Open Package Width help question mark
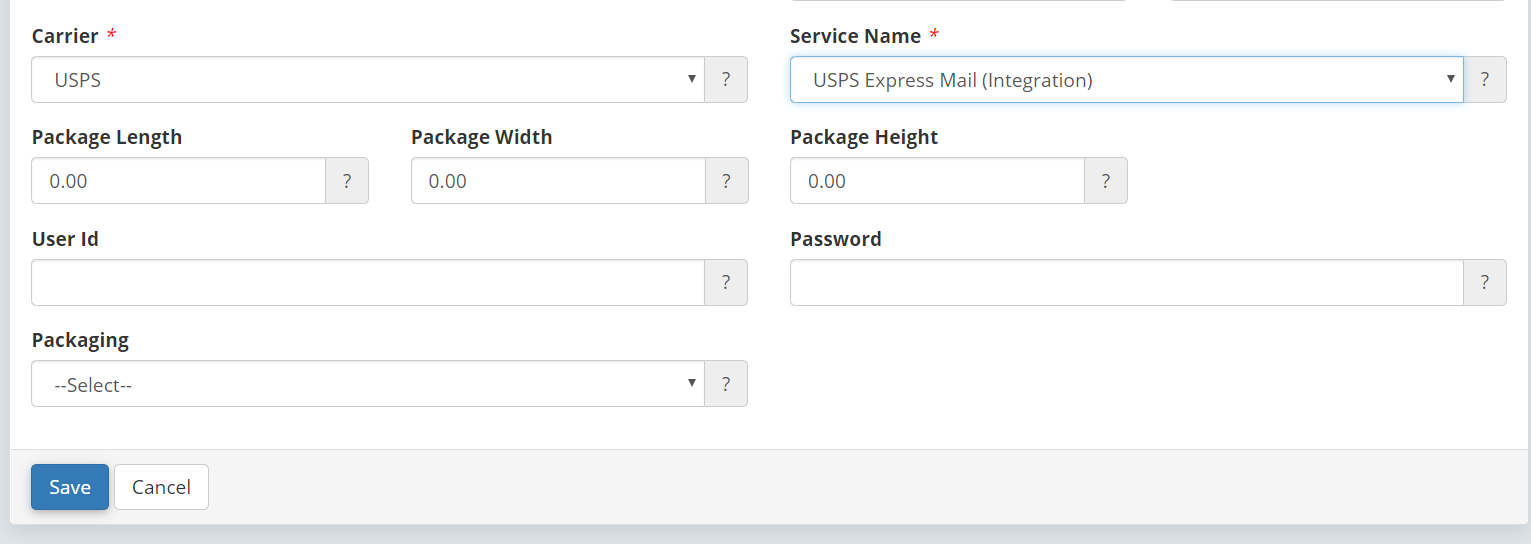Image resolution: width=1531 pixels, height=544 pixels. pos(726,181)
